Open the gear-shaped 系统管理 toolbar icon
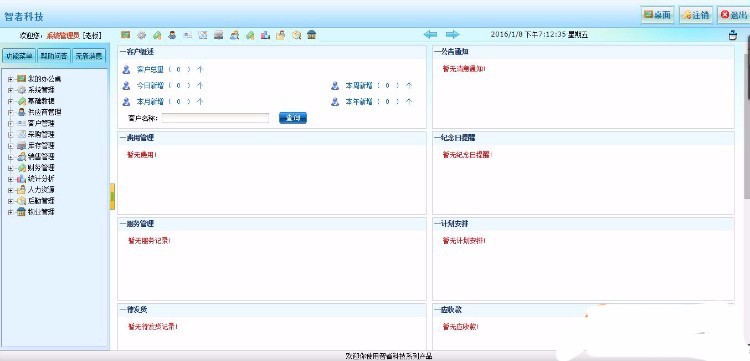The width and height of the screenshot is (750, 361). 141,35
